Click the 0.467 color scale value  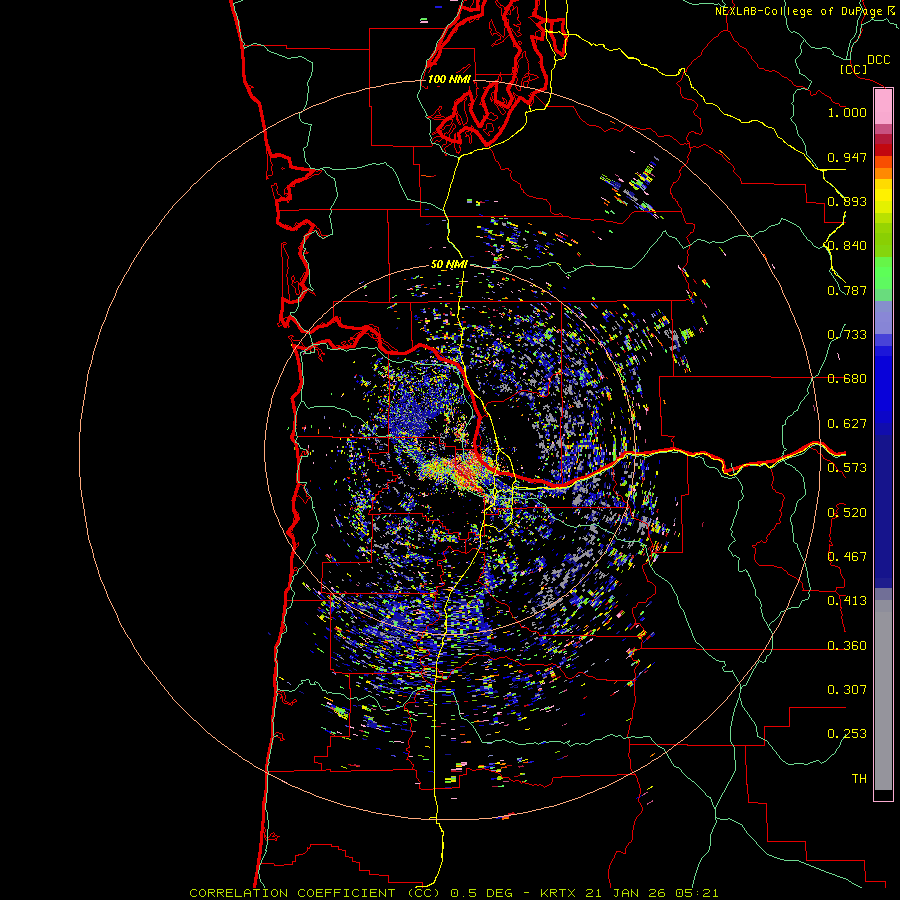click(x=847, y=557)
